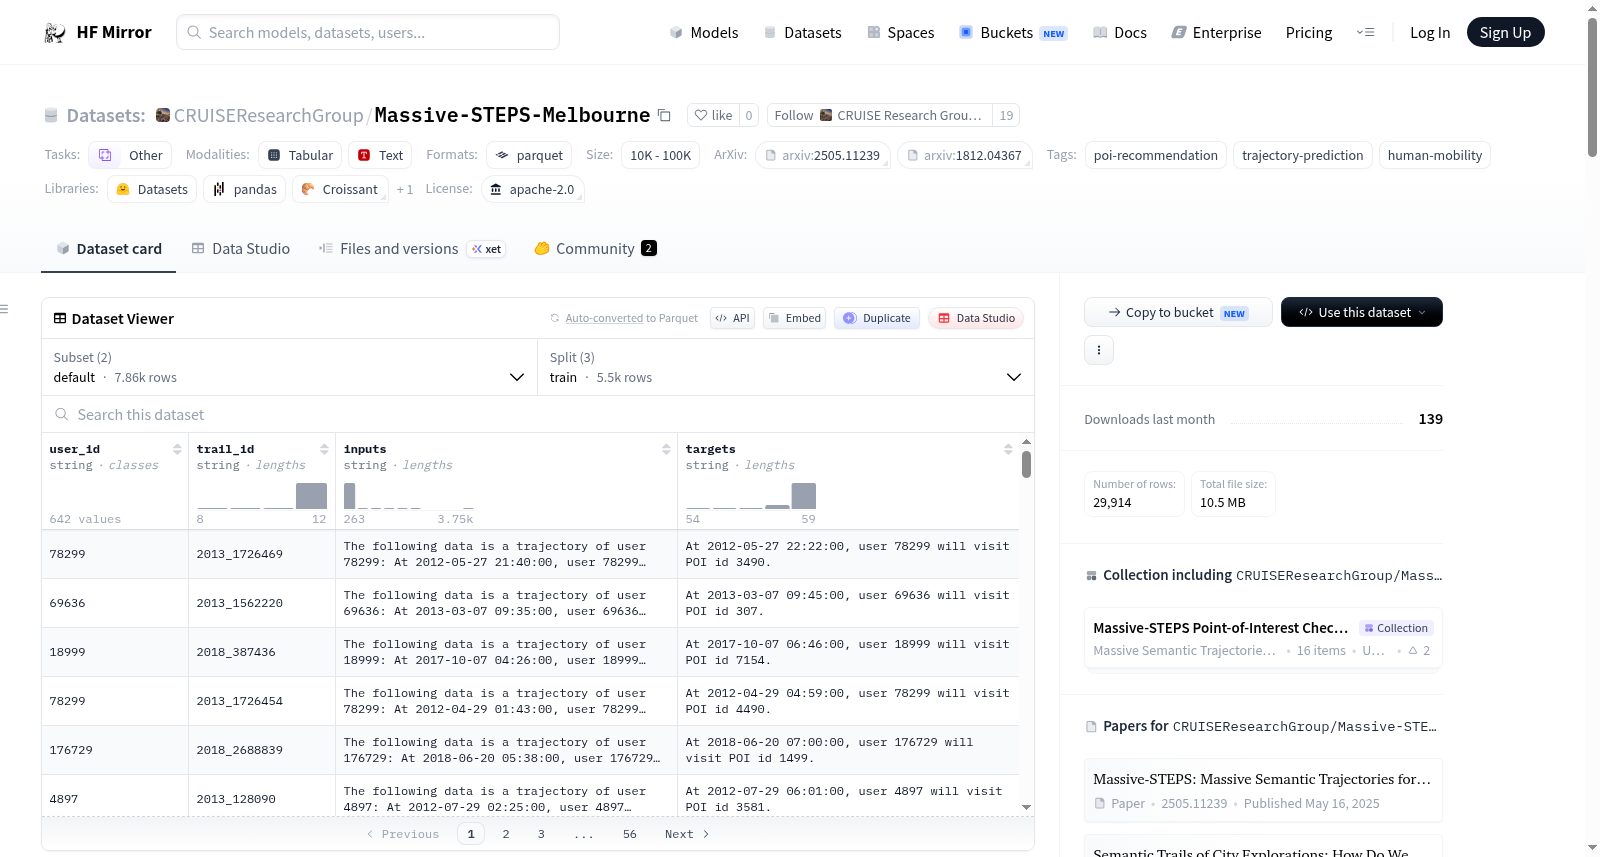Click the HF Mirror logo icon
Screen dimensions: 1600x857
(x=55, y=32)
